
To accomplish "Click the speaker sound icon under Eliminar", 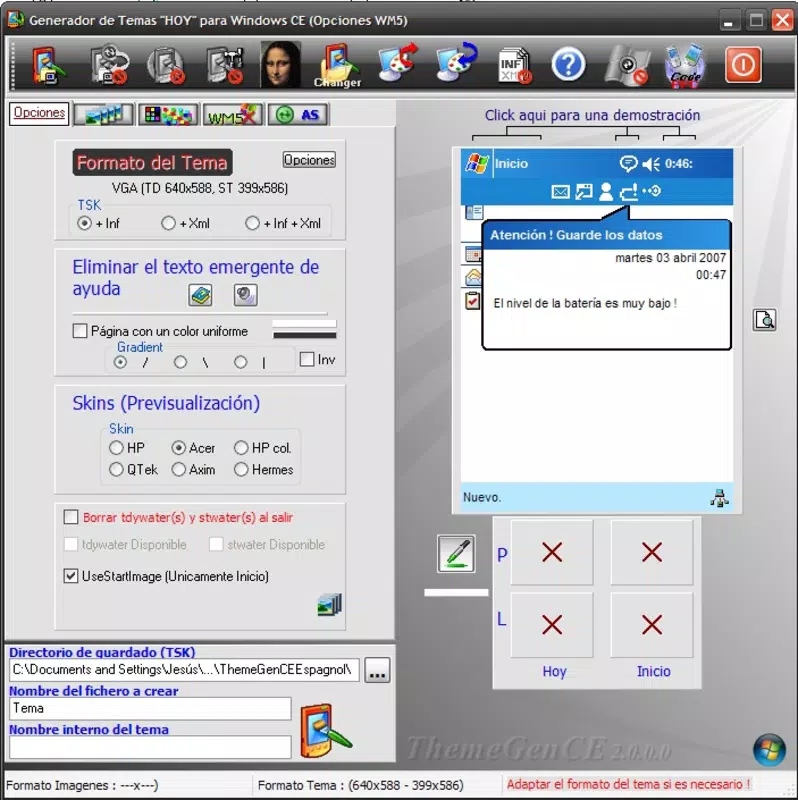I will (x=245, y=295).
